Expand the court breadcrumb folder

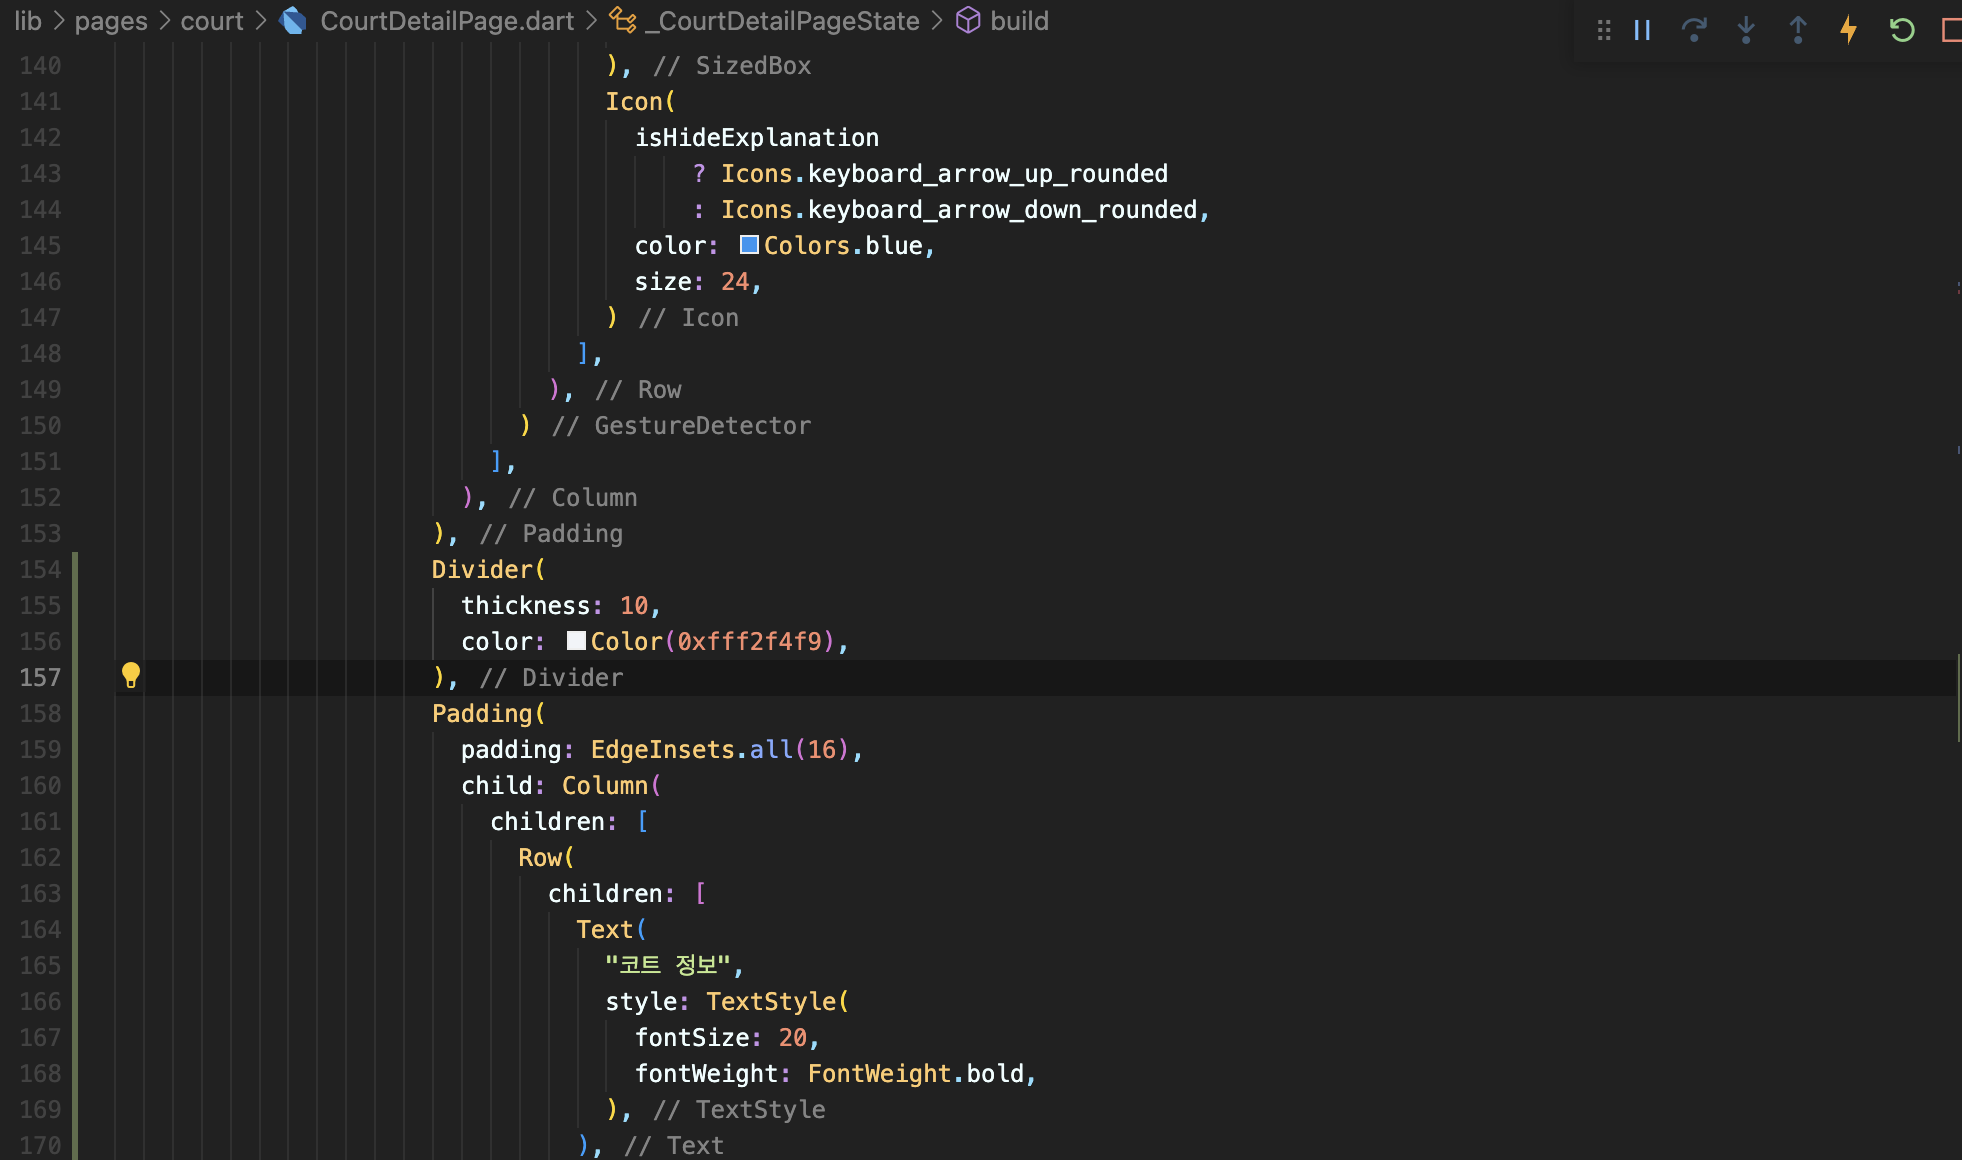click(212, 21)
